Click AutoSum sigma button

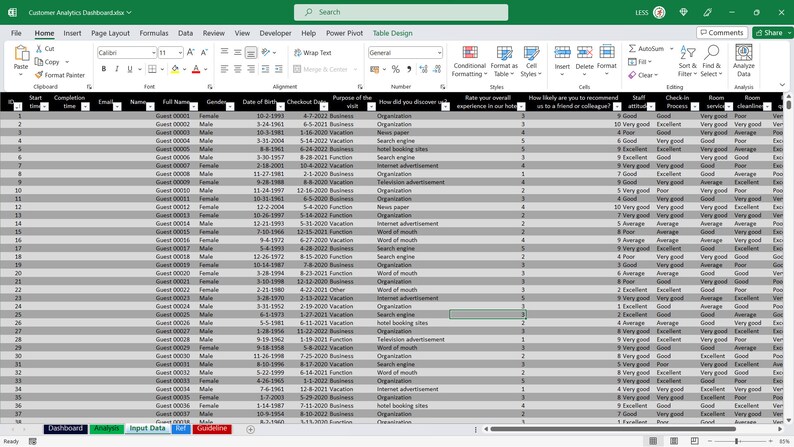point(646,49)
